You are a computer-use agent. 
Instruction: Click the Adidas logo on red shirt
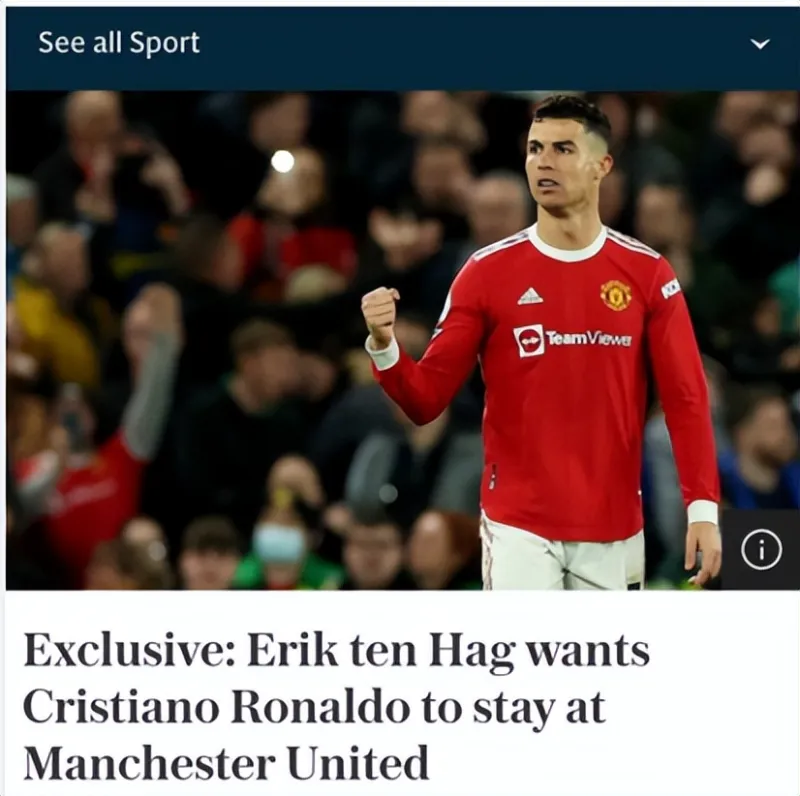[530, 296]
